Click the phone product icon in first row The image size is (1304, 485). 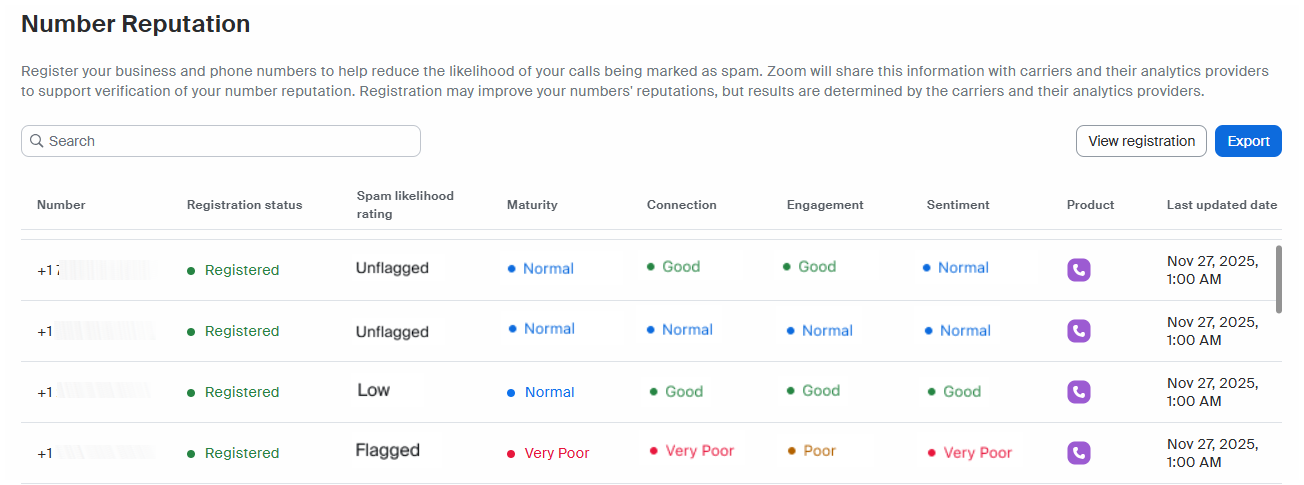click(x=1078, y=270)
